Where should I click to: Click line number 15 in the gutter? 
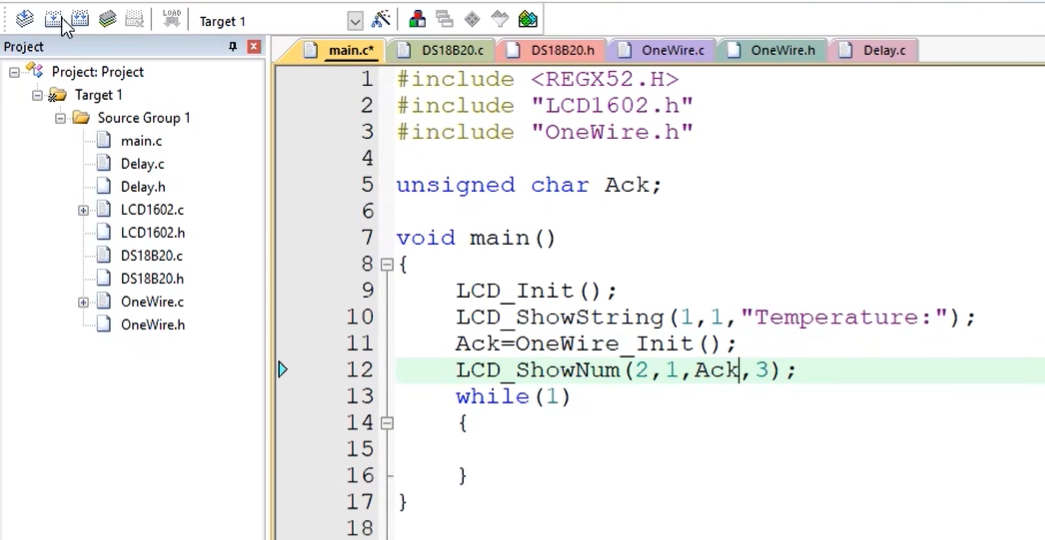click(x=360, y=449)
